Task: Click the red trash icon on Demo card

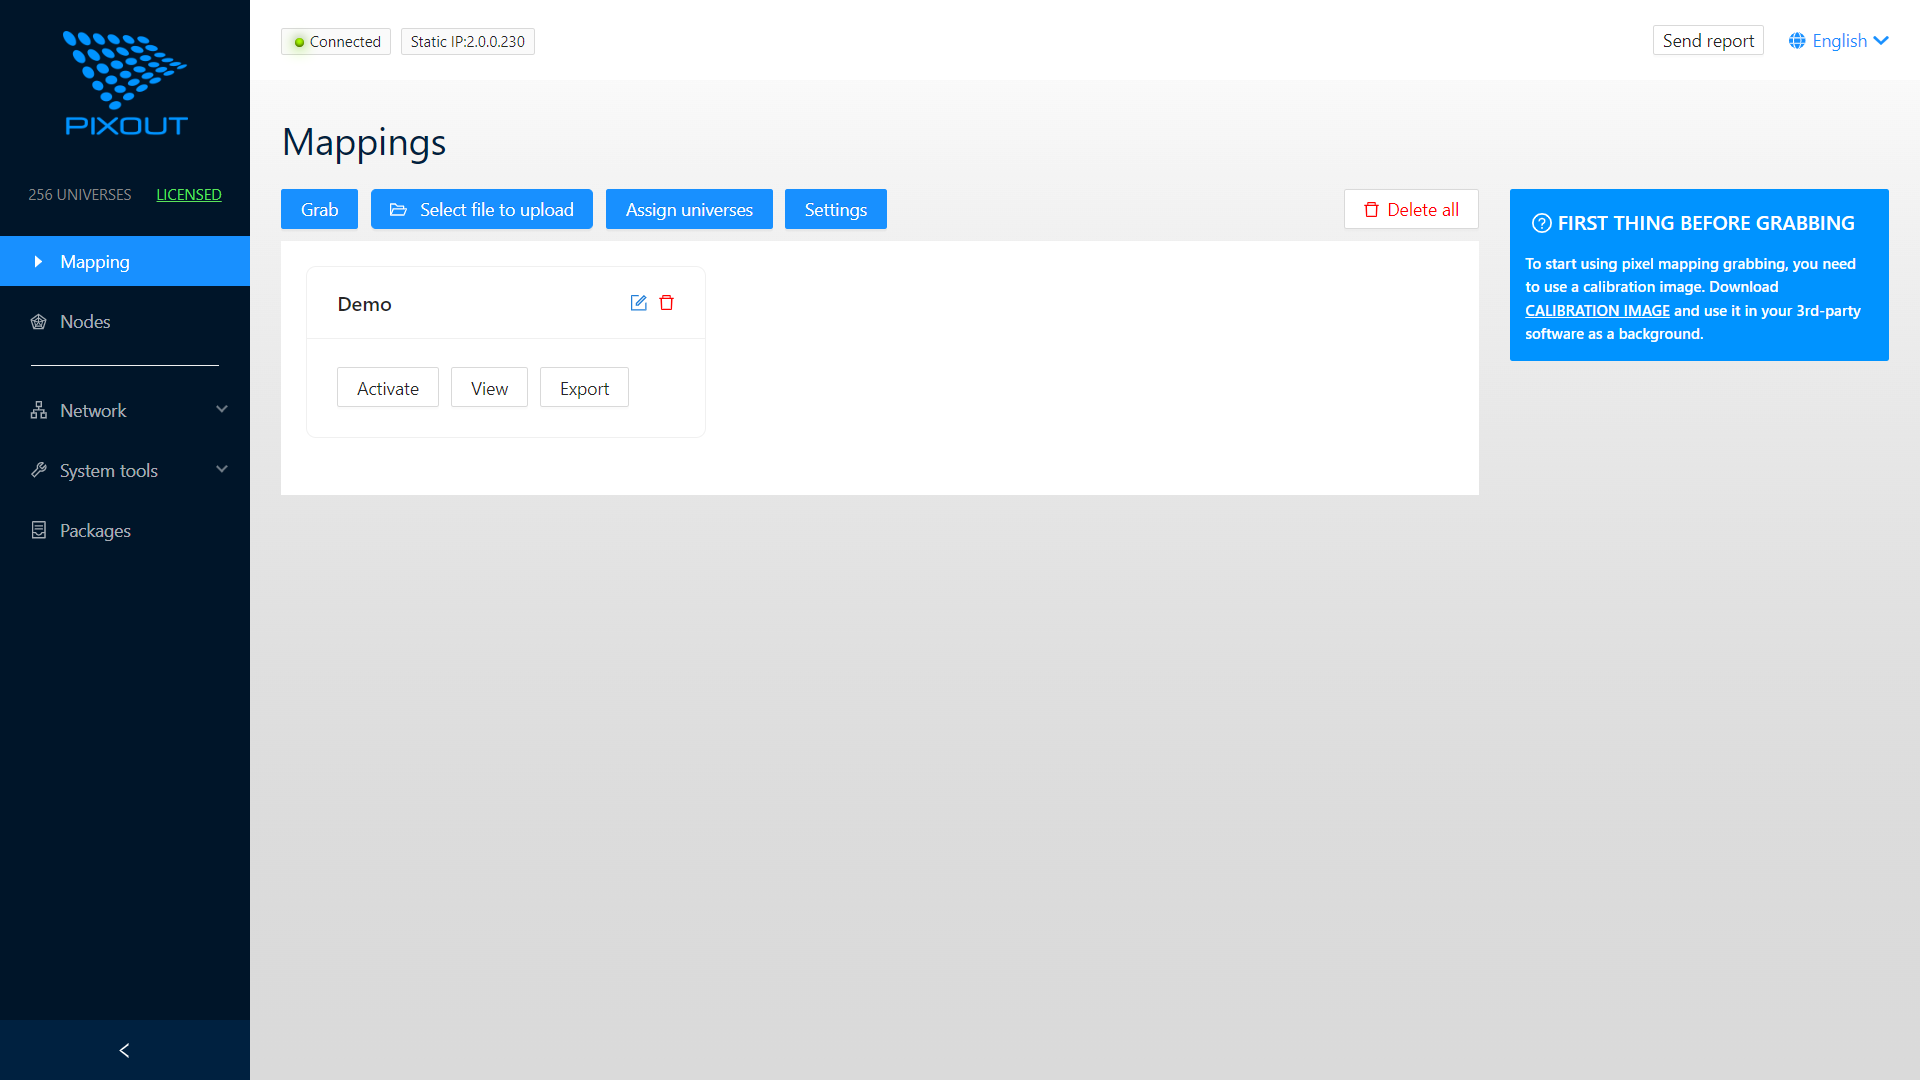Action: tap(667, 302)
